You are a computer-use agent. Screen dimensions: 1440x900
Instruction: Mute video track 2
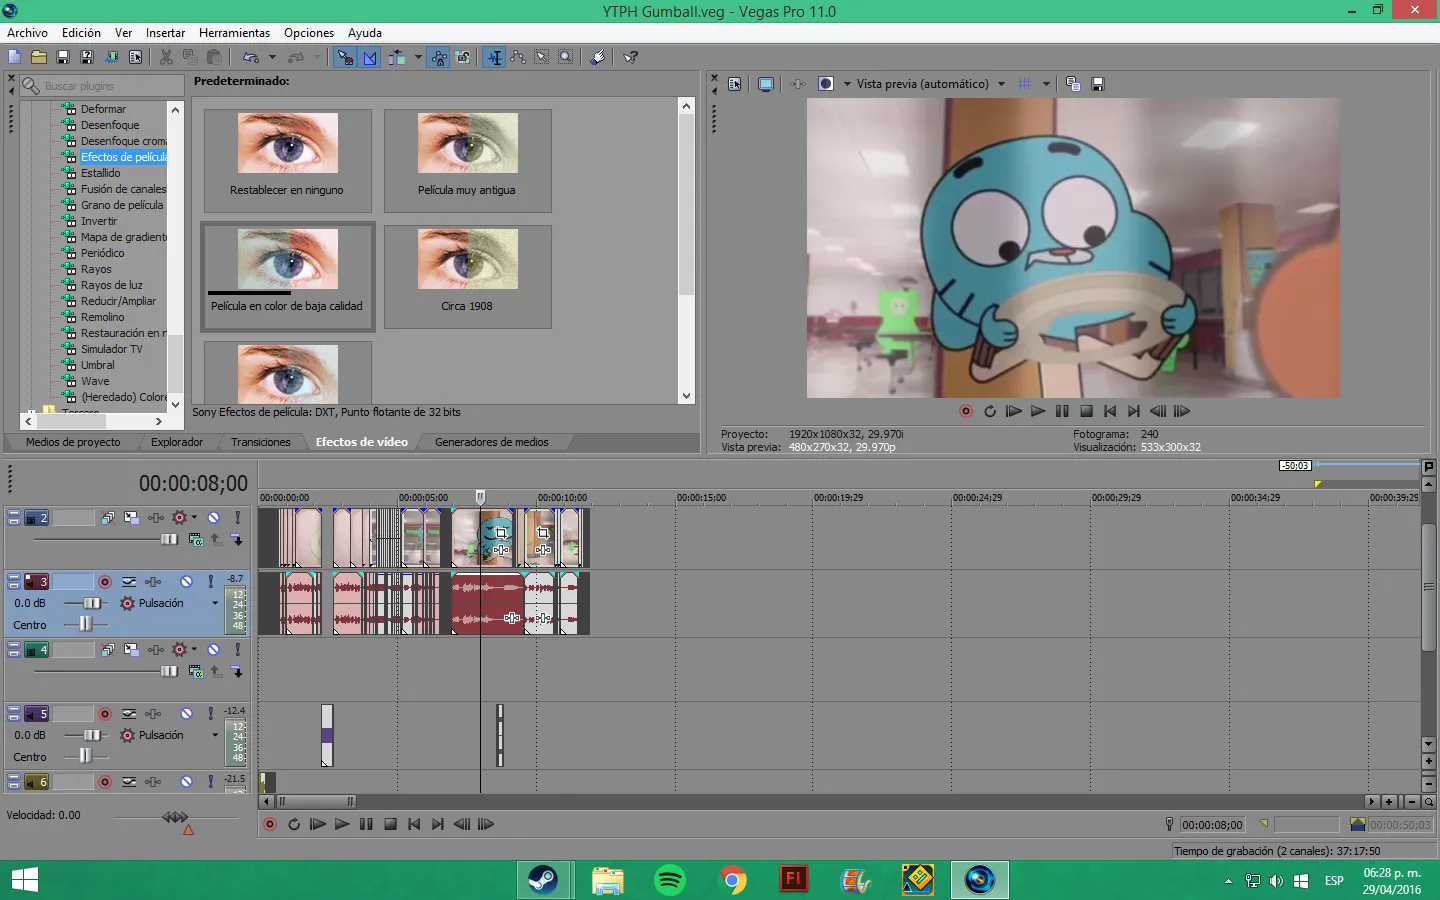point(213,518)
